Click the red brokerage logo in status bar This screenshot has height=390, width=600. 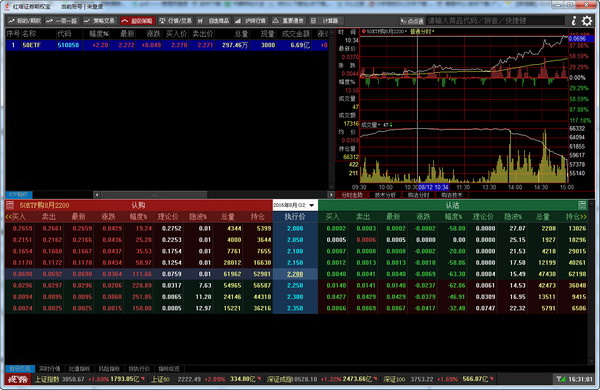point(18,379)
